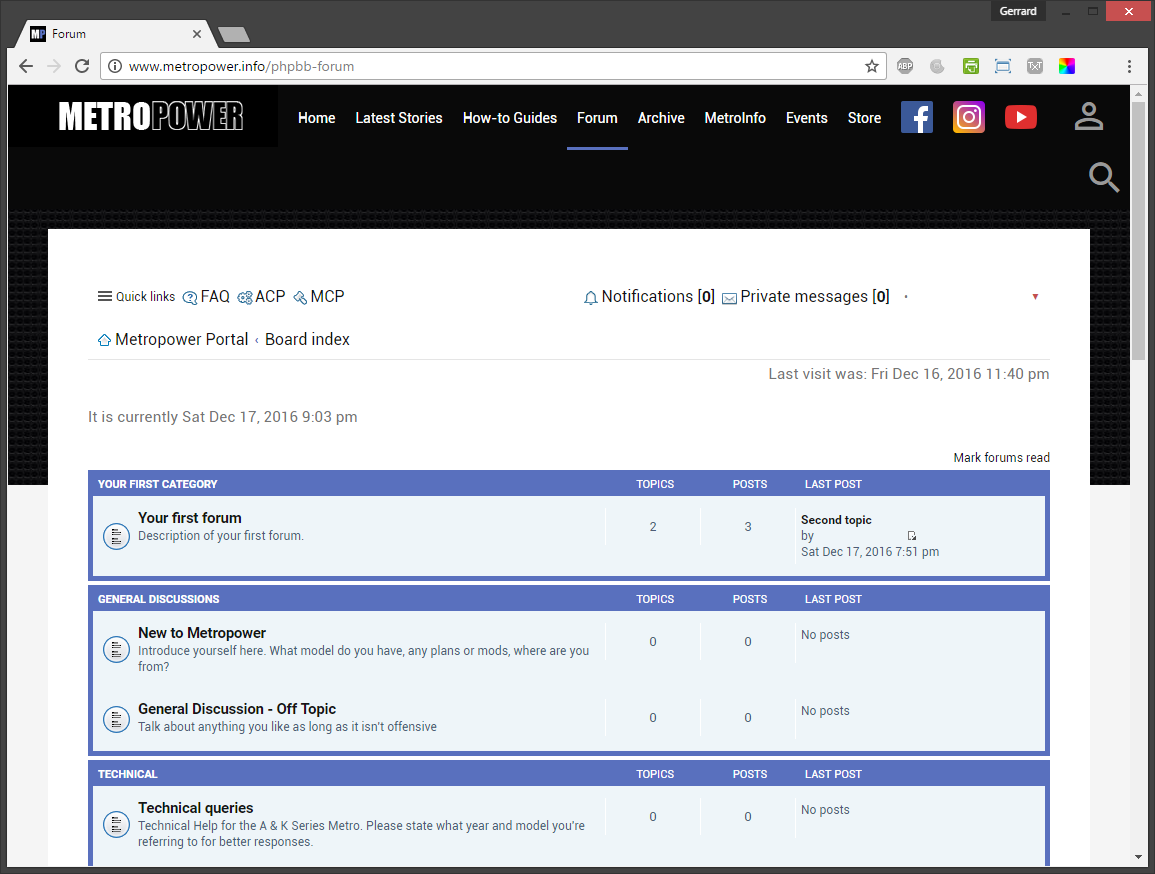Expand the user dropdown red arrow
The height and width of the screenshot is (874, 1155).
point(1035,297)
